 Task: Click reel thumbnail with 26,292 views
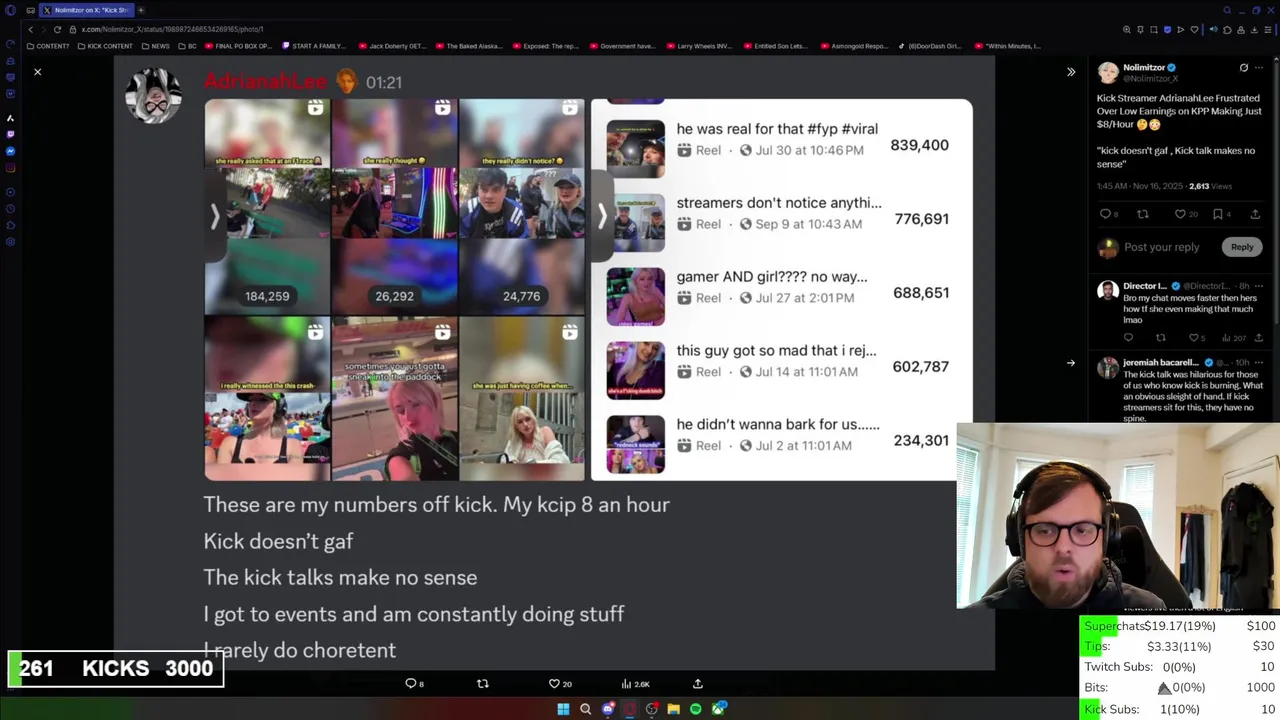point(394,206)
